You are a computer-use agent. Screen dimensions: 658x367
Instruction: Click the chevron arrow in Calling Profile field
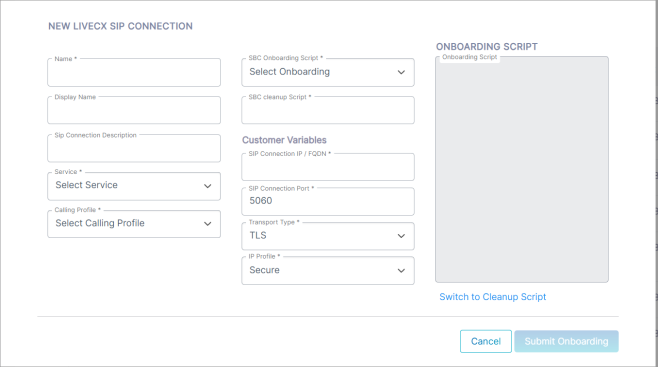(207, 224)
